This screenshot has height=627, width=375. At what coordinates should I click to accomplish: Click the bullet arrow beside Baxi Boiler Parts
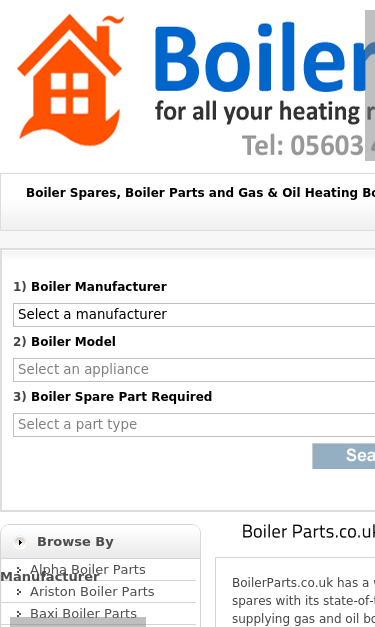tap(19, 614)
